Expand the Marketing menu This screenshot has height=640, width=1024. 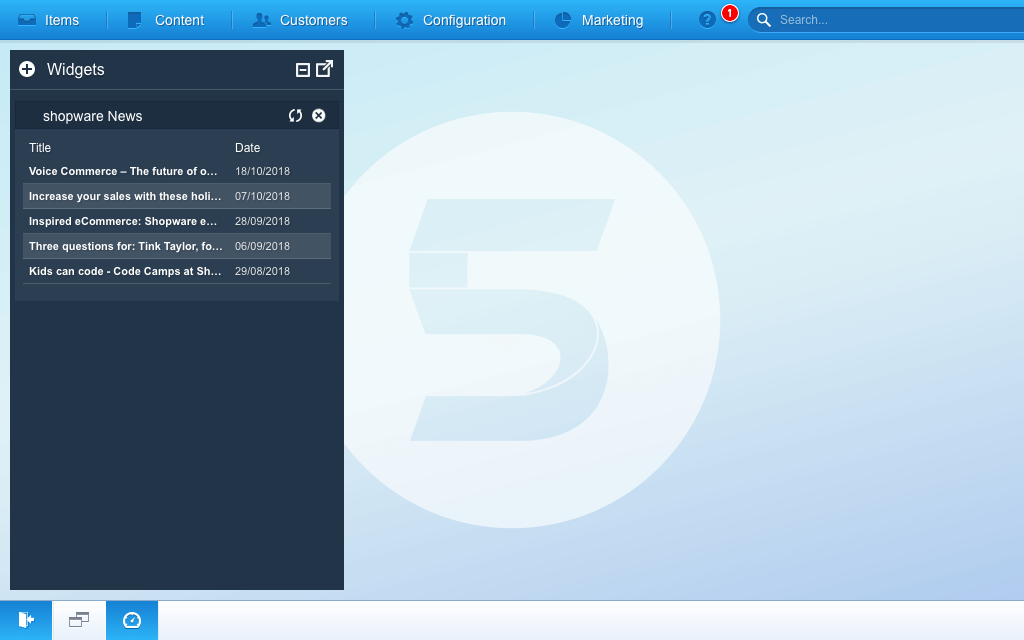tap(599, 20)
